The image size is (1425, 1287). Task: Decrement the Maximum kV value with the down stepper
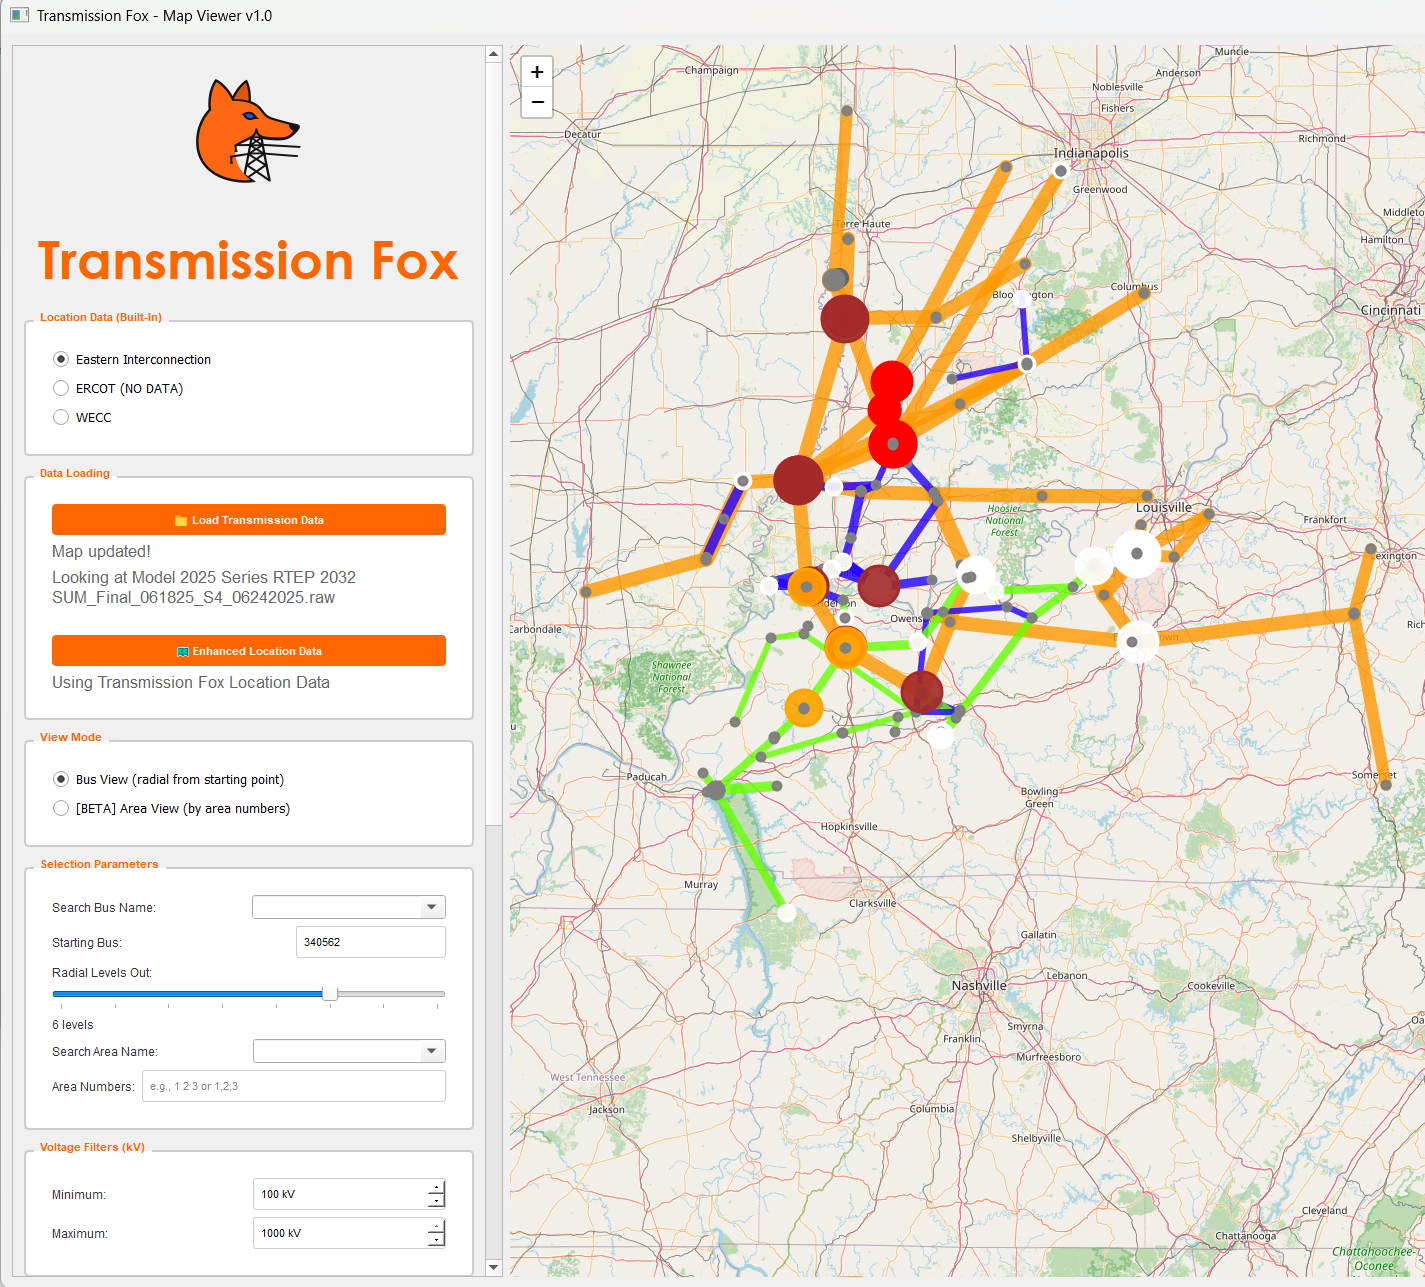pyautogui.click(x=435, y=1240)
